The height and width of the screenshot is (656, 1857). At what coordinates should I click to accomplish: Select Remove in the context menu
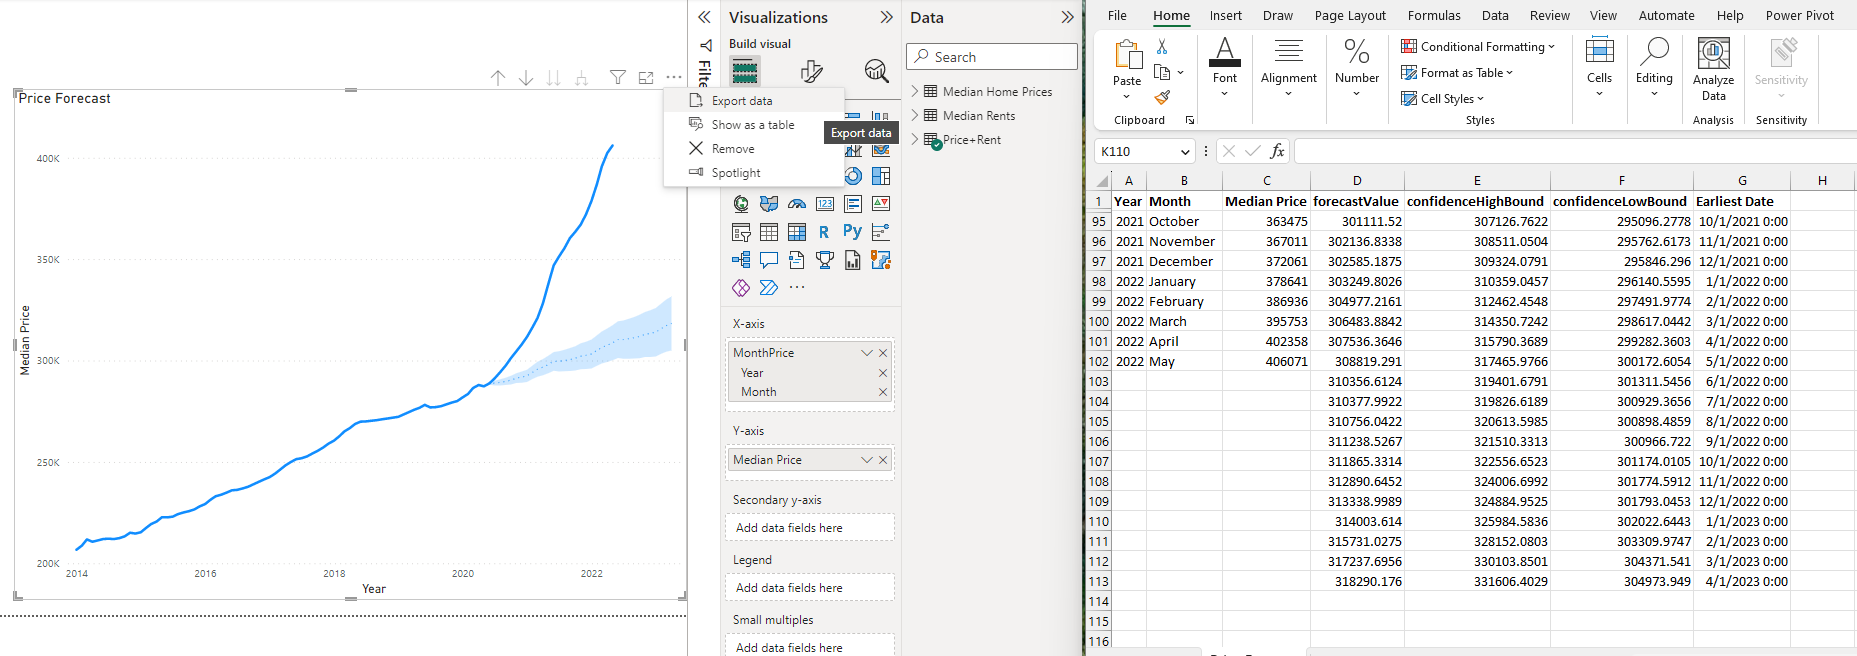click(754, 149)
